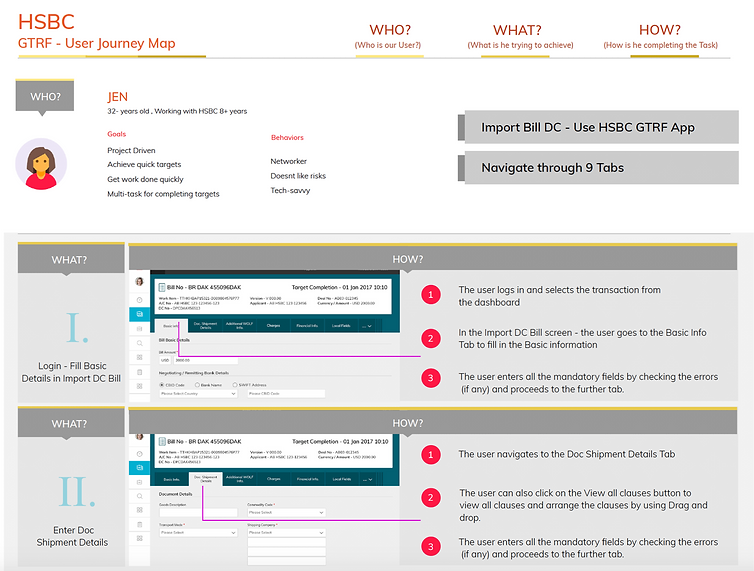Click the grey WHO? speech badge

coord(45,97)
